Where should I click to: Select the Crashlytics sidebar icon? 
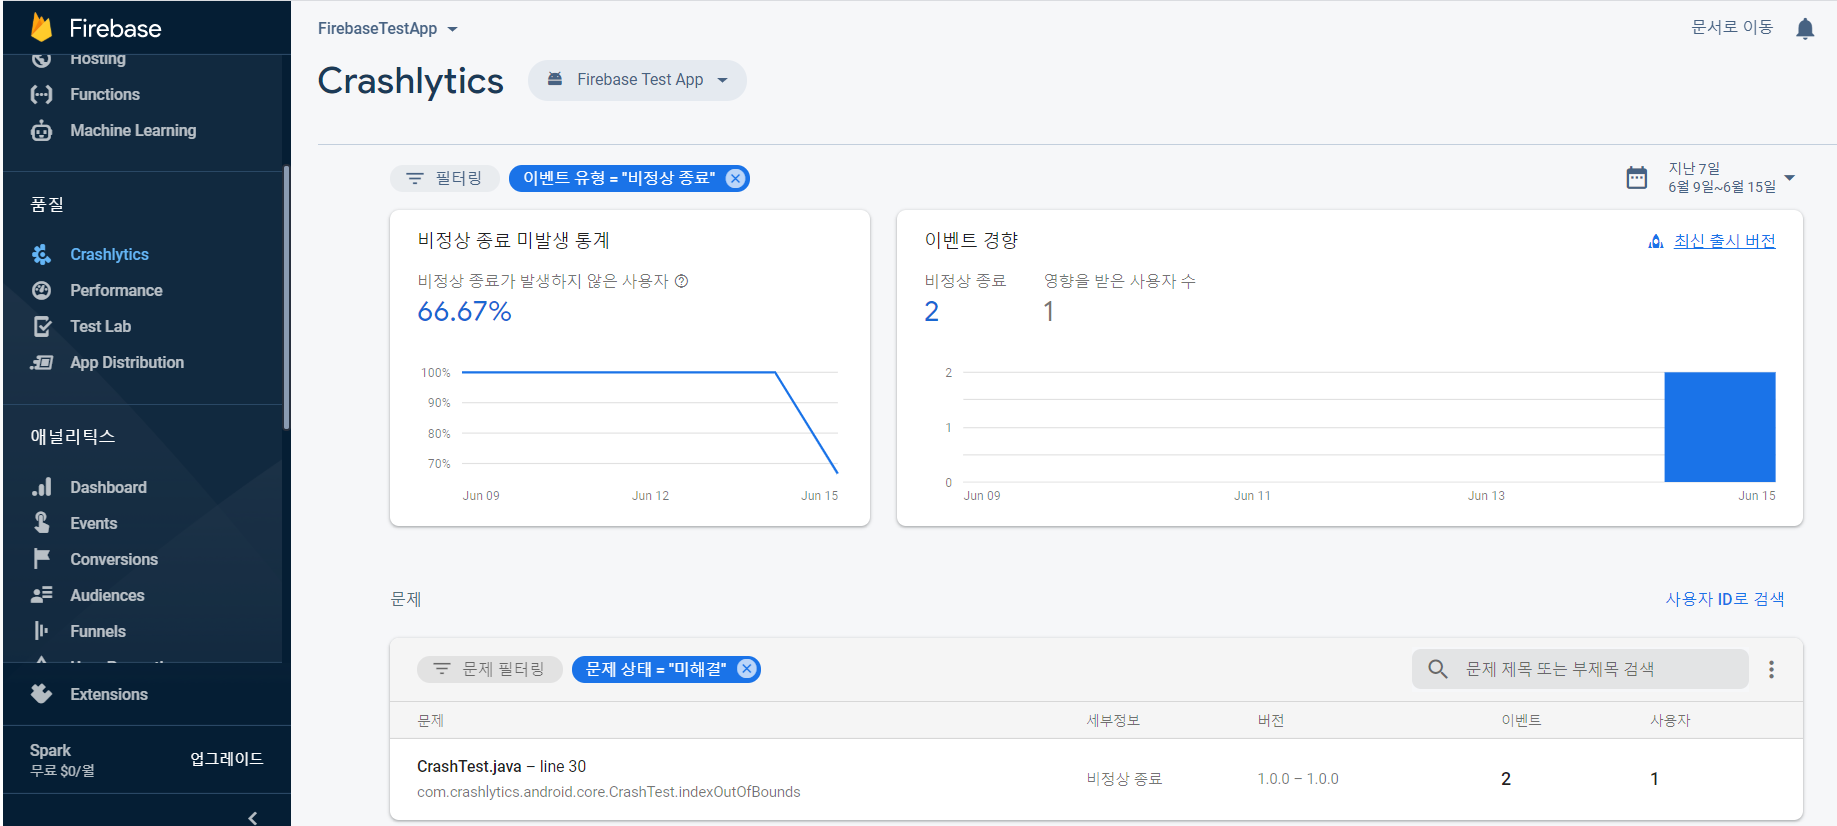coord(41,254)
